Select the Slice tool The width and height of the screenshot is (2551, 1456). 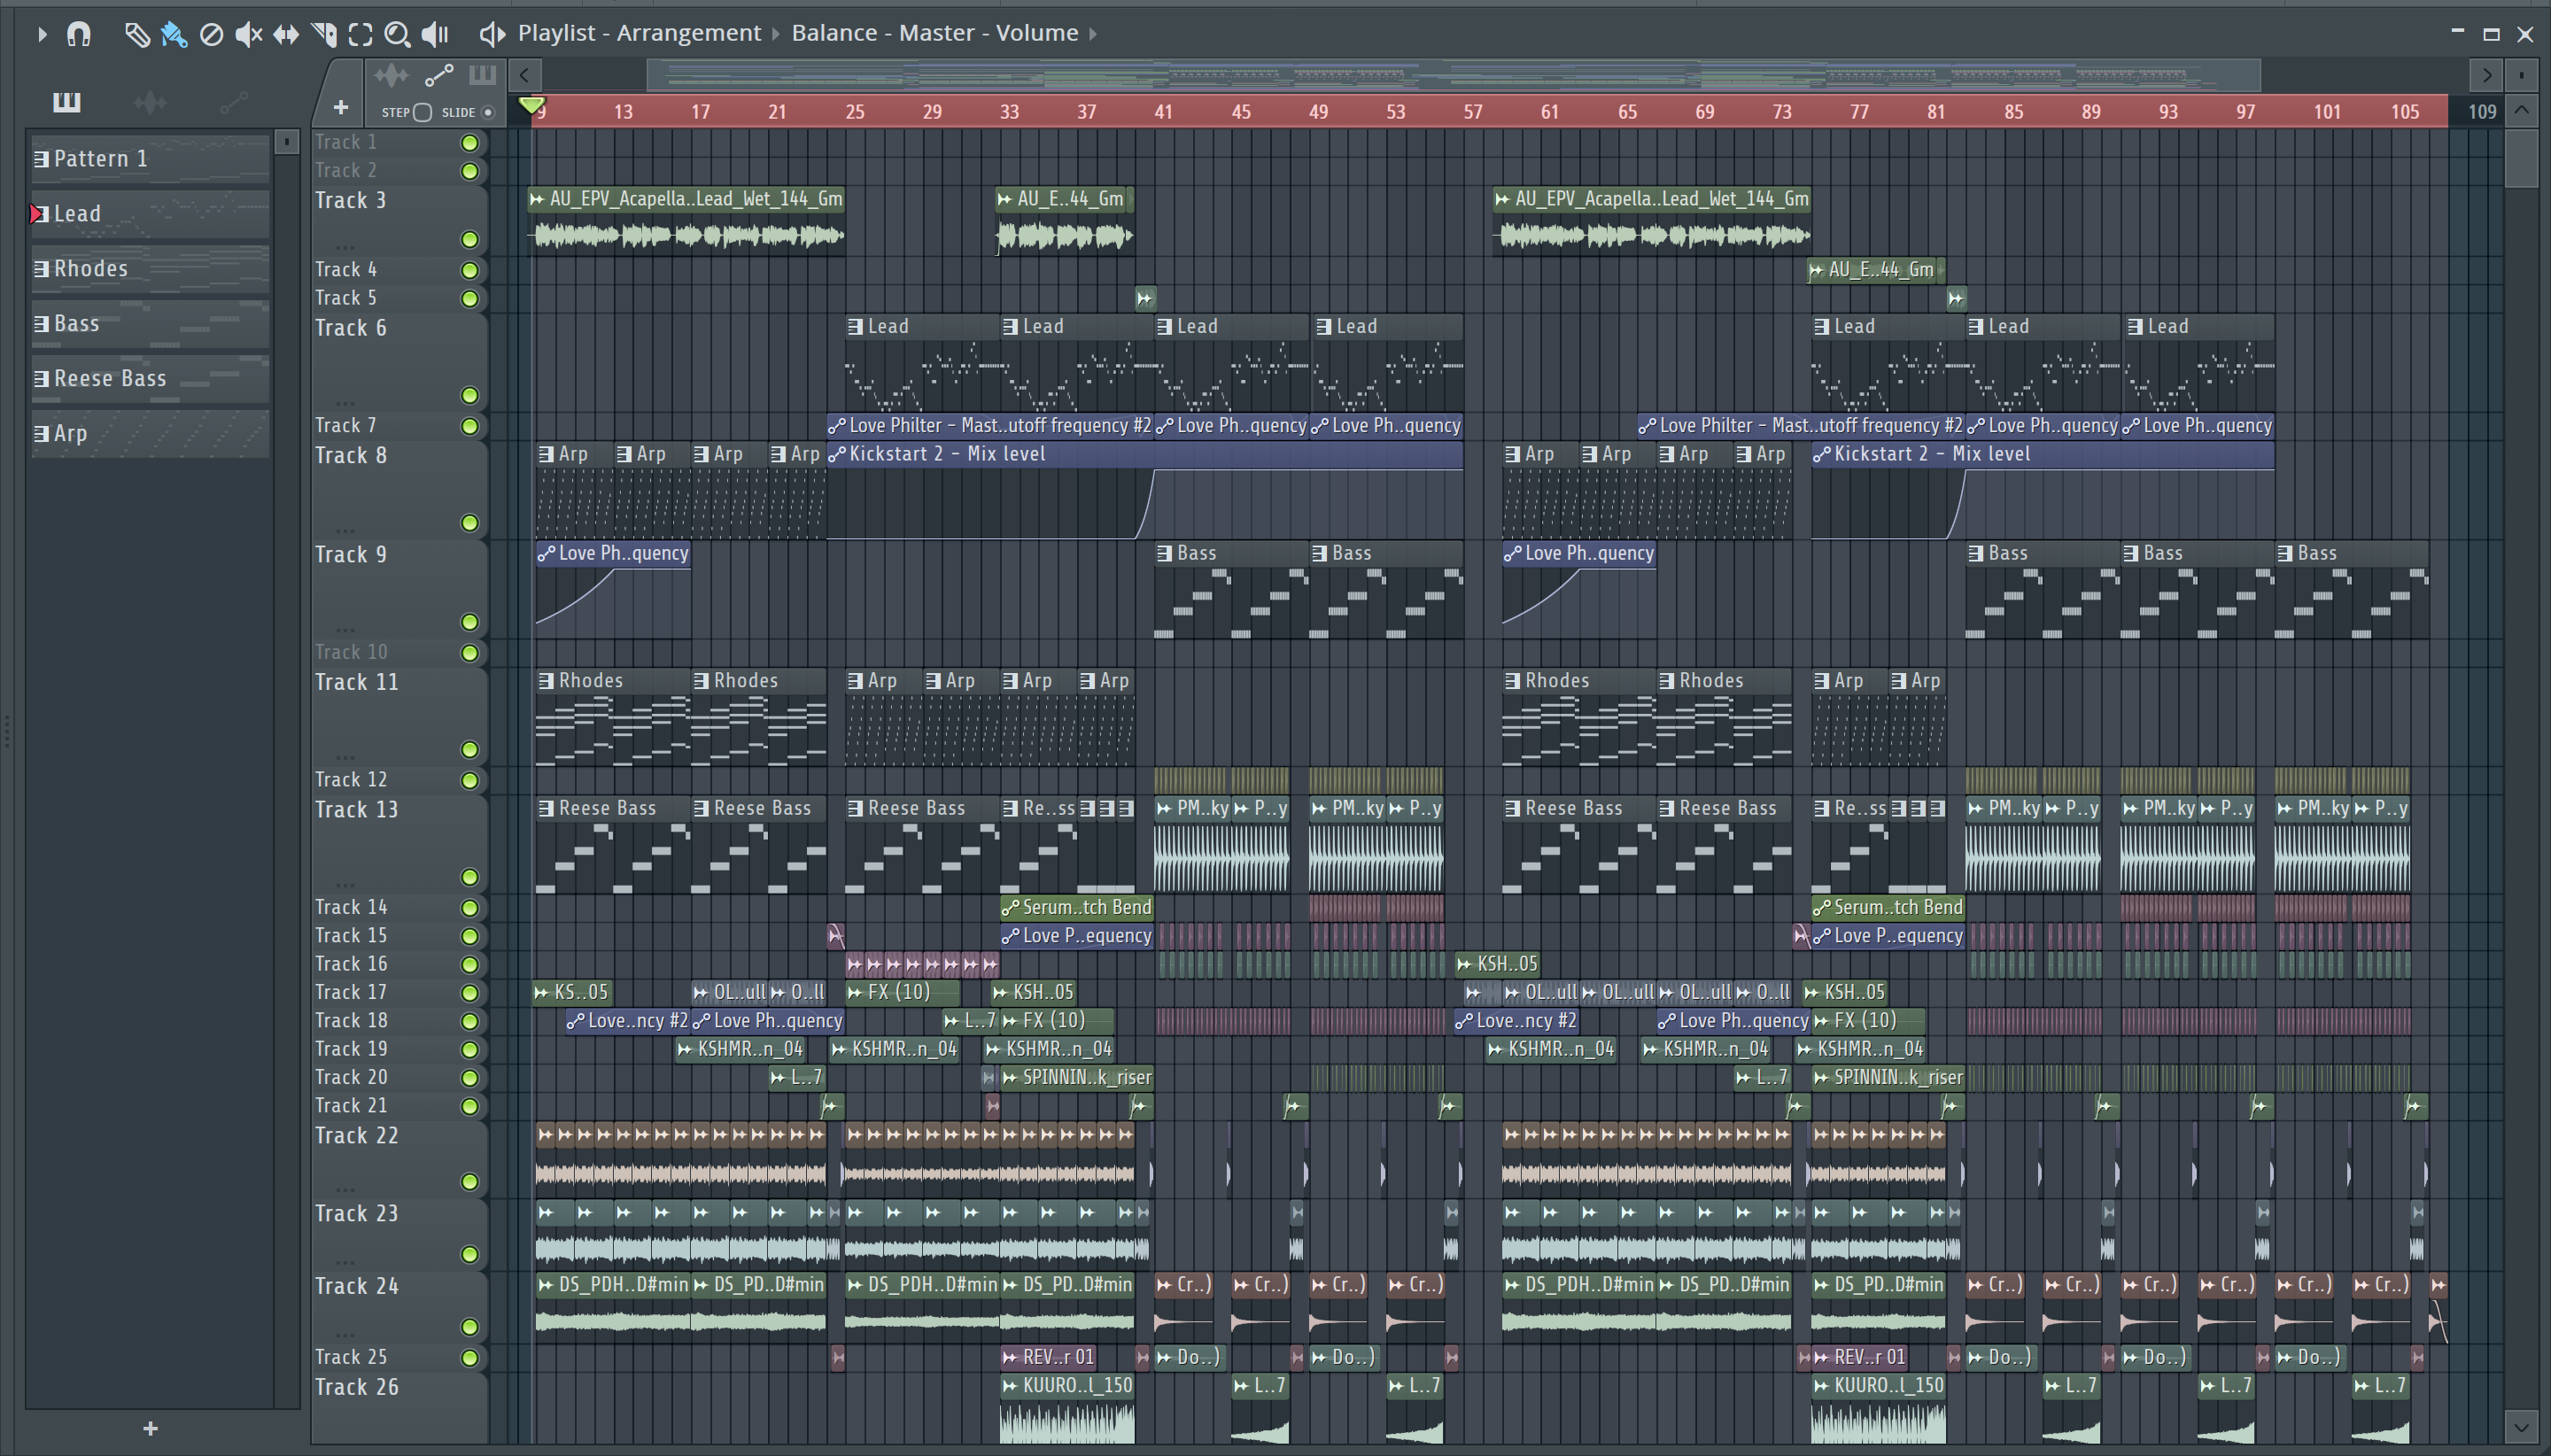tap(323, 34)
